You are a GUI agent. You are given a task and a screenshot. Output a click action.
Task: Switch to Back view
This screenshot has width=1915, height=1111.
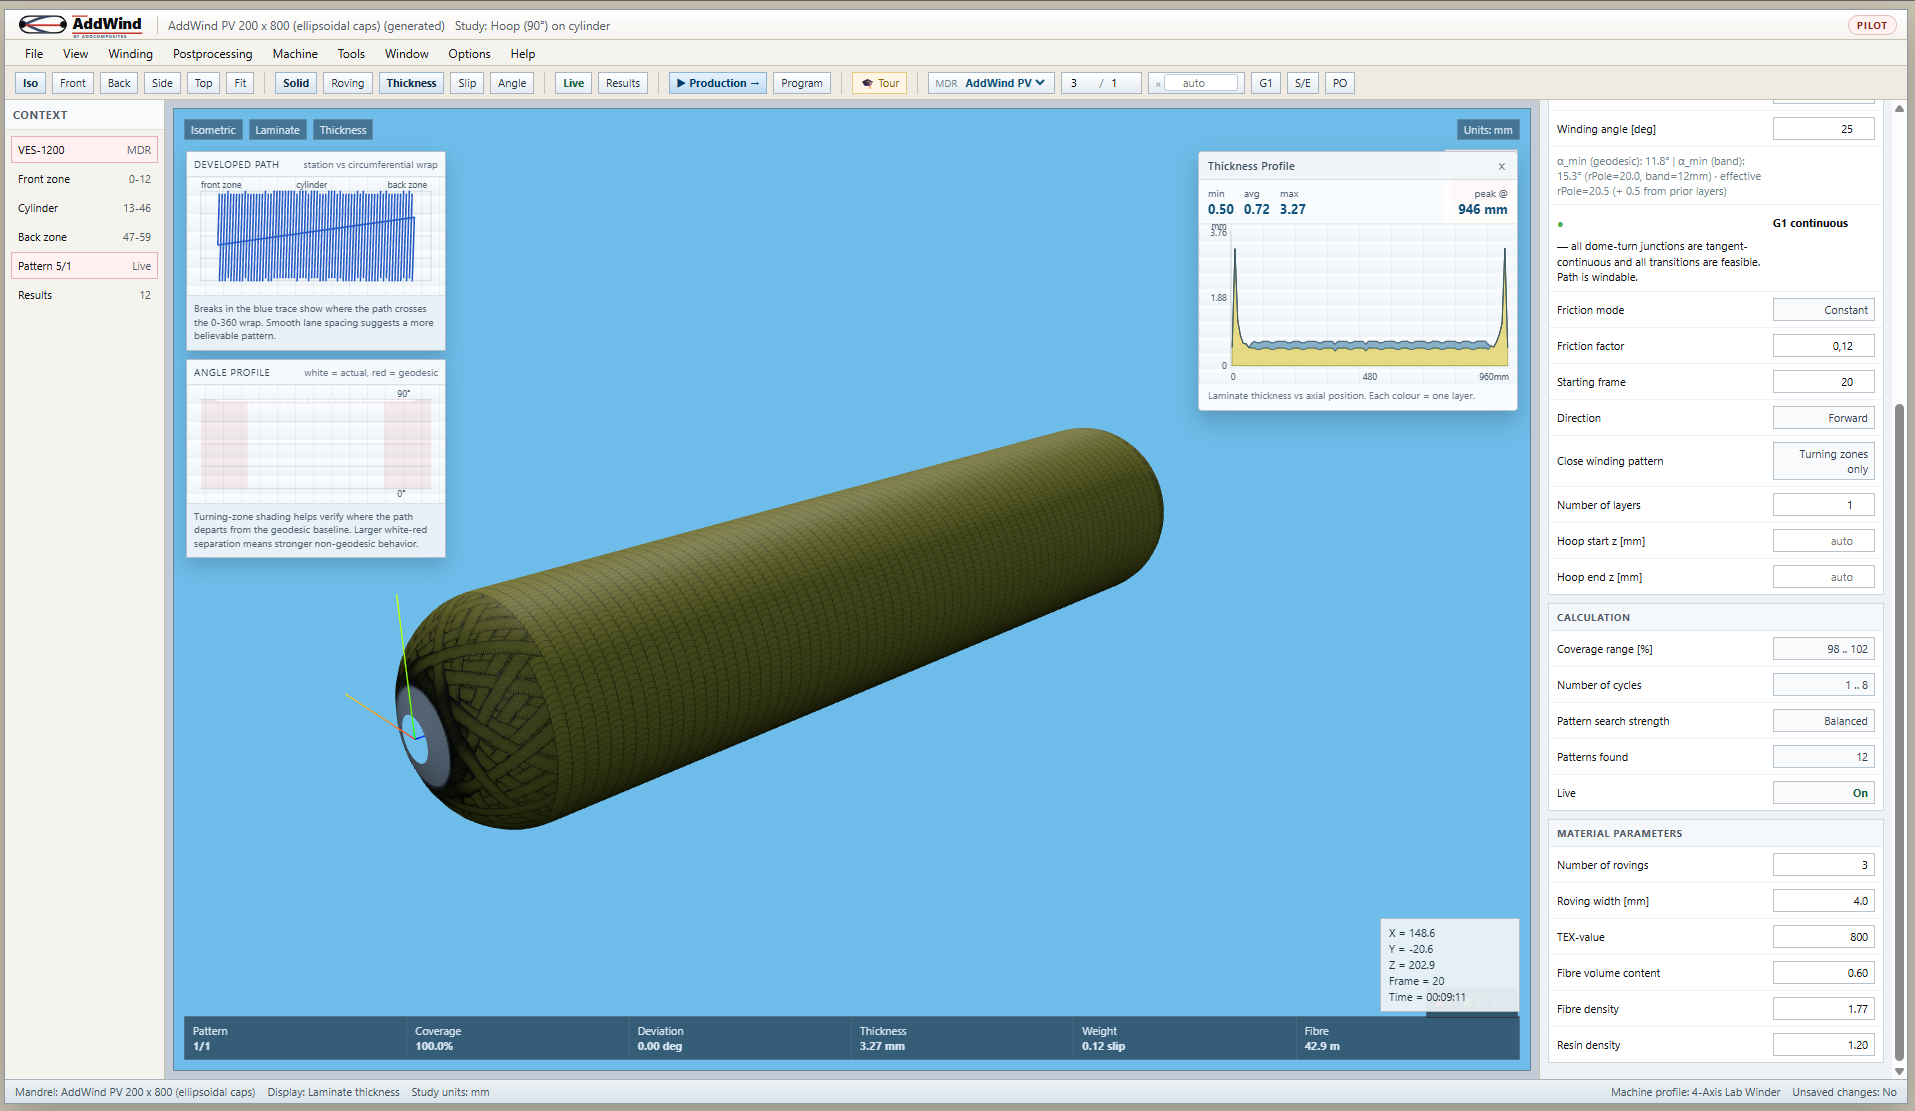tap(119, 83)
